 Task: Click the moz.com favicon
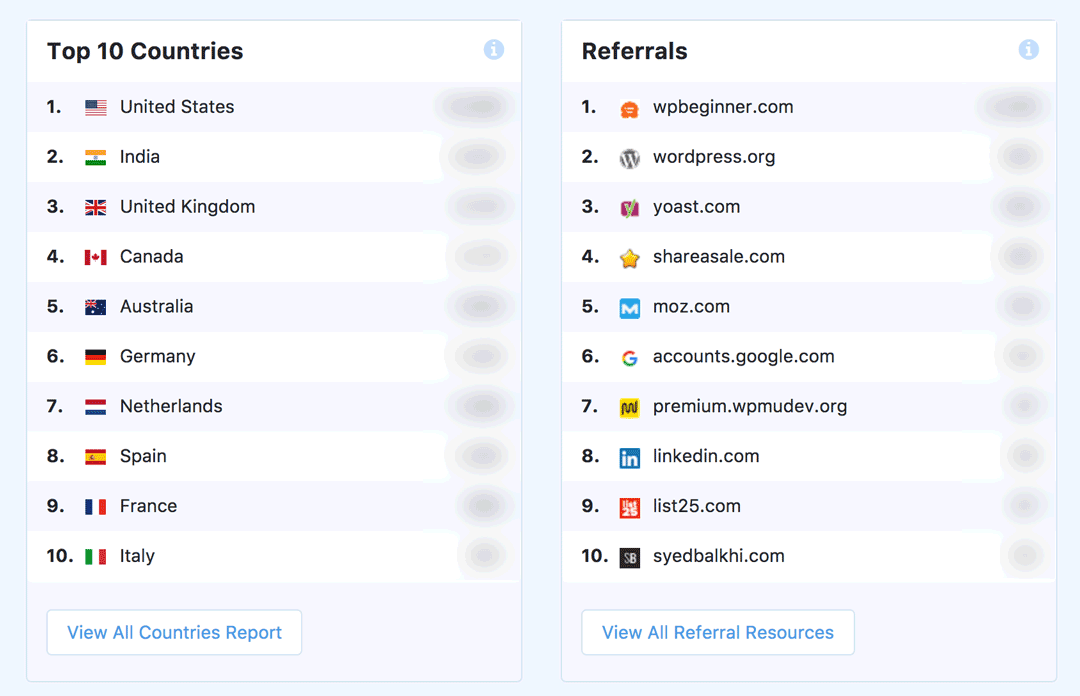click(630, 308)
